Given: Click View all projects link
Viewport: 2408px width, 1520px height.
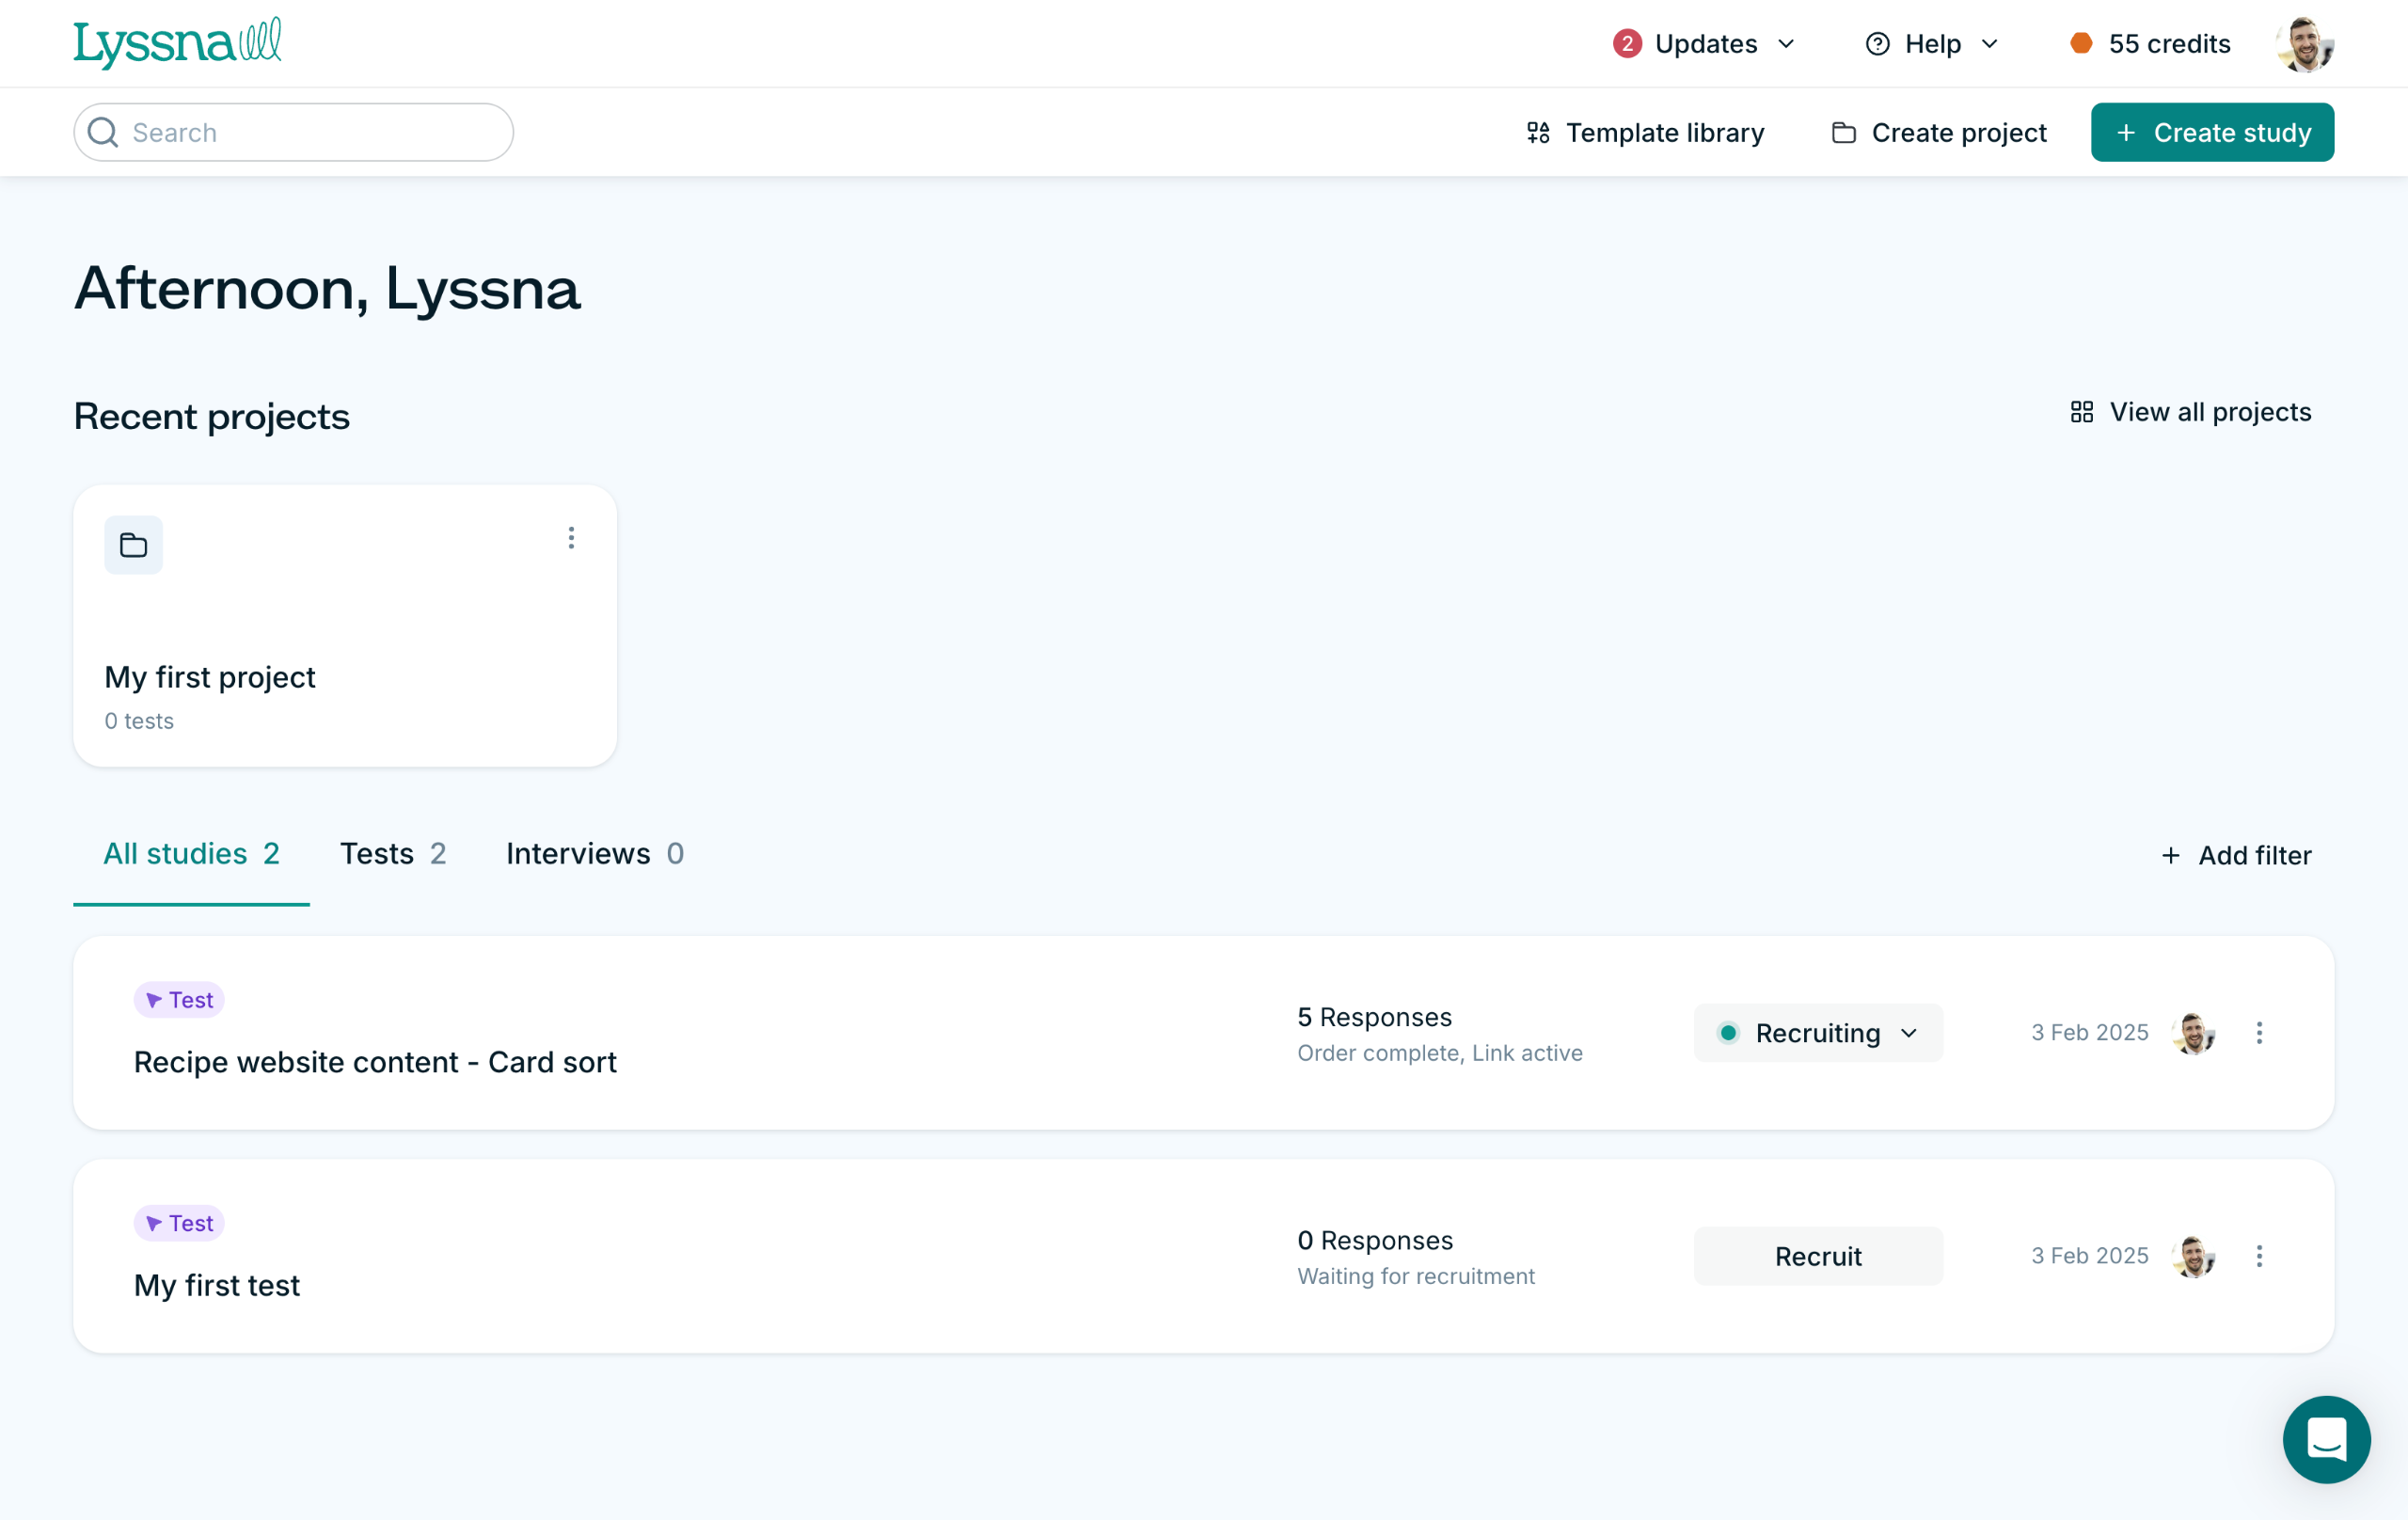Looking at the screenshot, I should tap(2190, 412).
